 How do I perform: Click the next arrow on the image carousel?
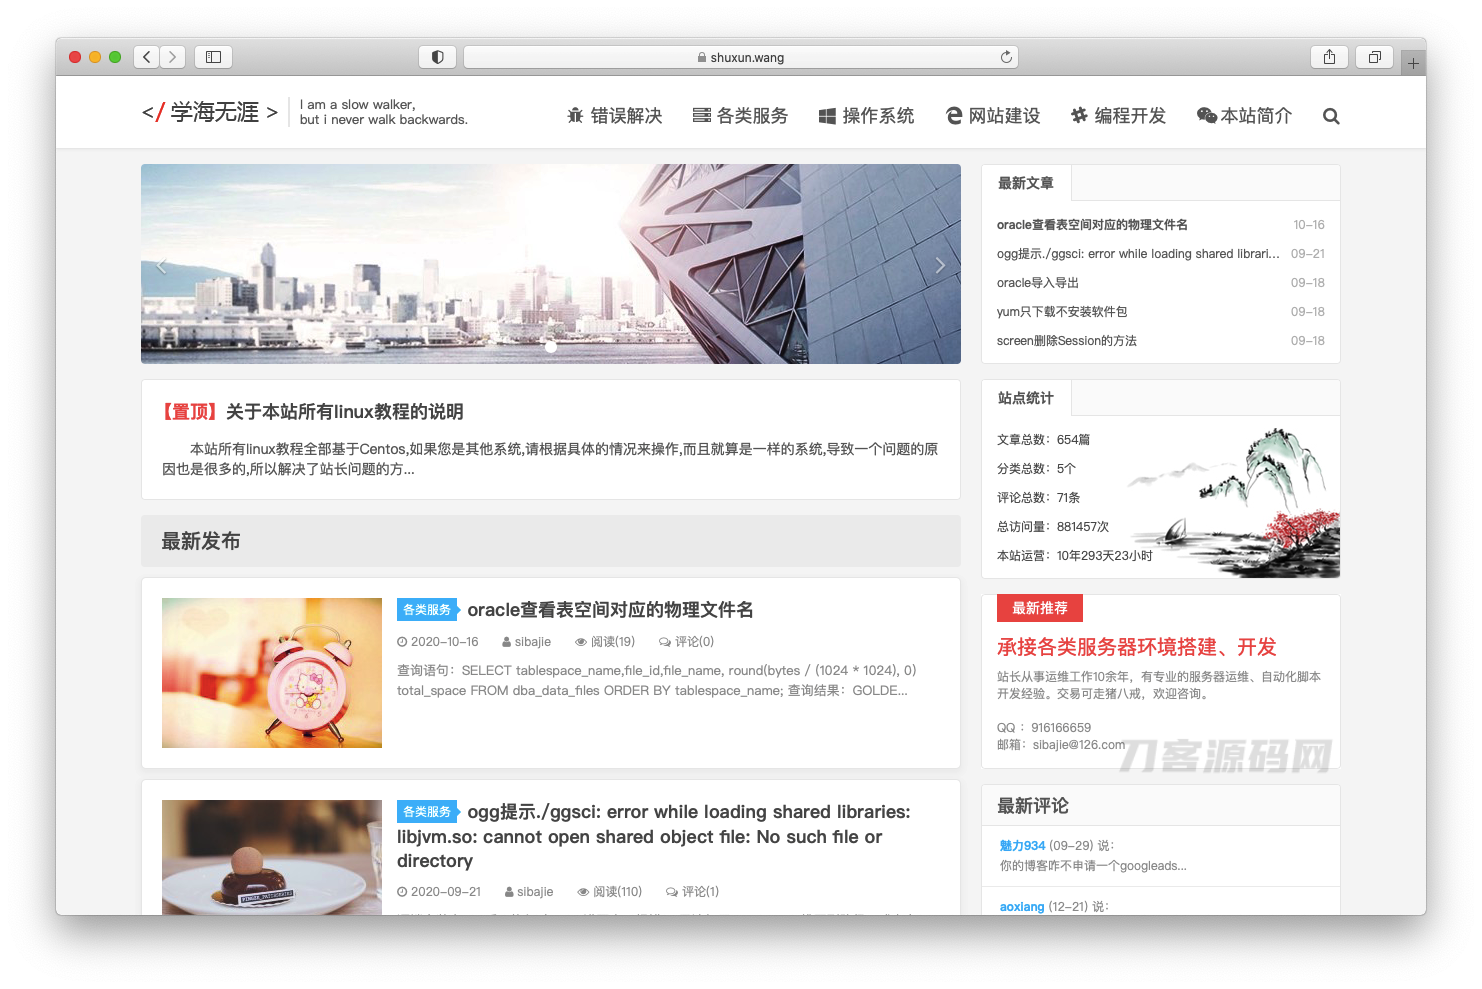(939, 264)
